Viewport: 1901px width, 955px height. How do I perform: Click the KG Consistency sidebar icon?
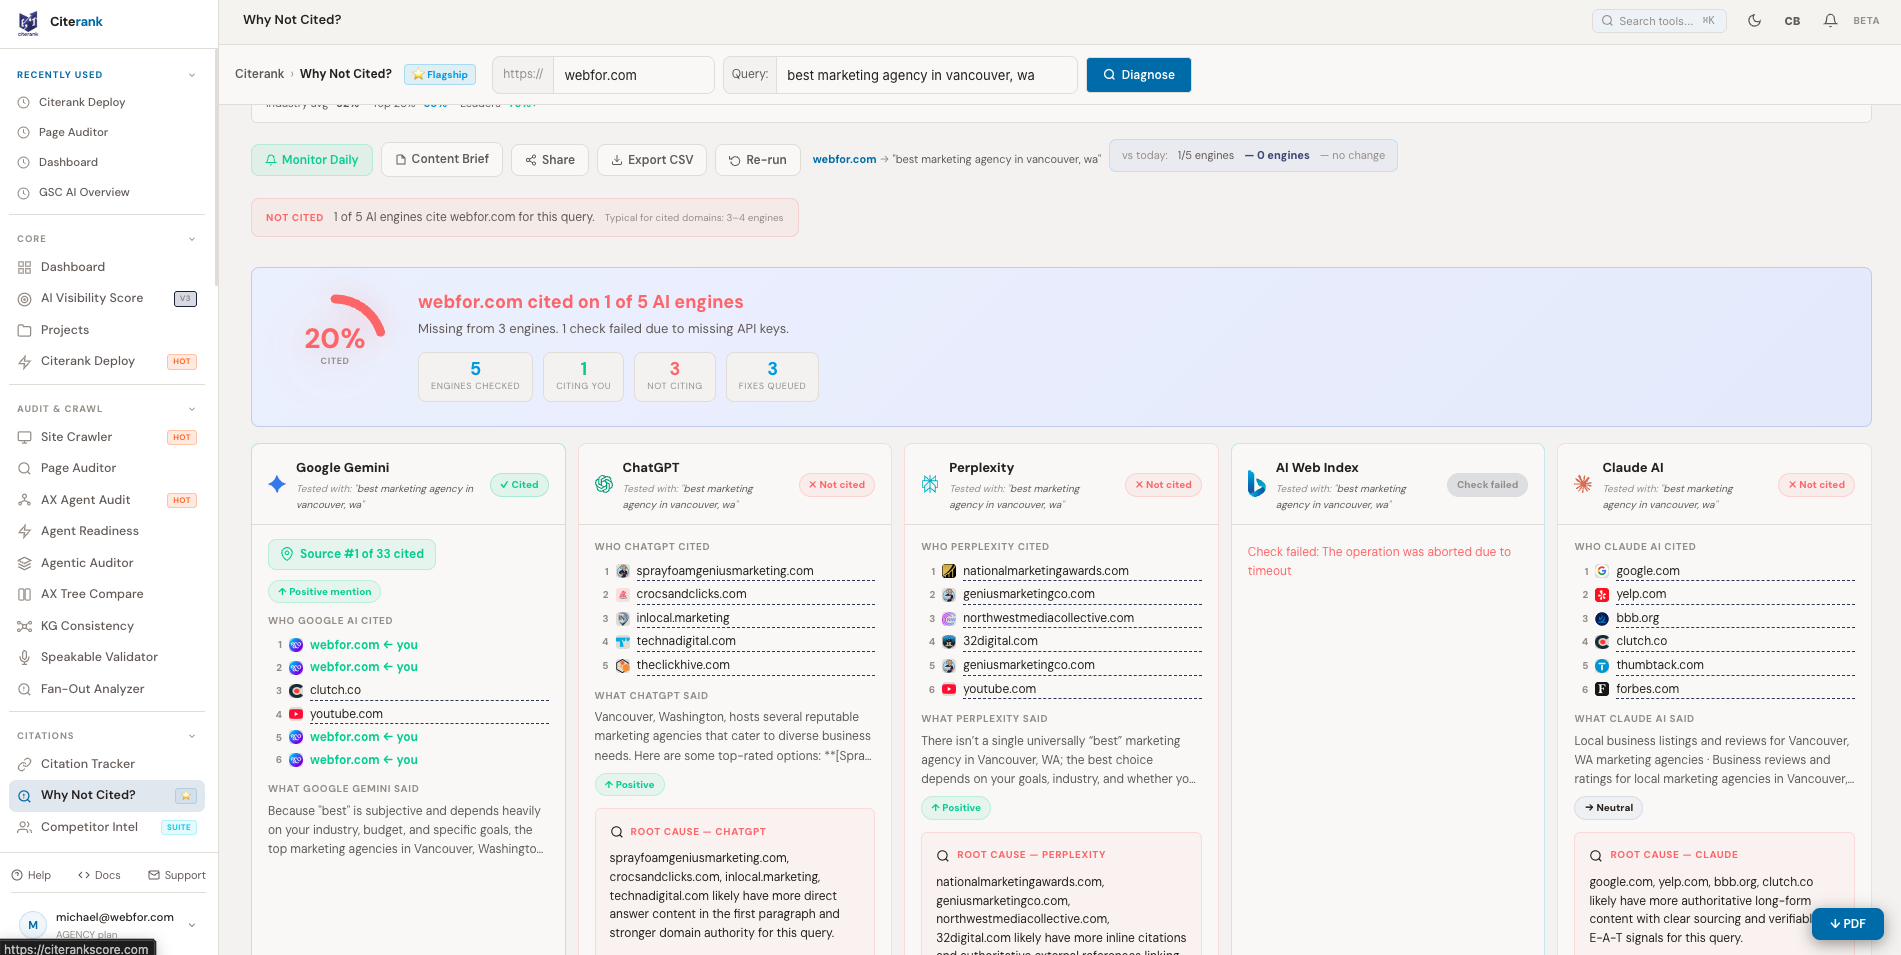[25, 626]
